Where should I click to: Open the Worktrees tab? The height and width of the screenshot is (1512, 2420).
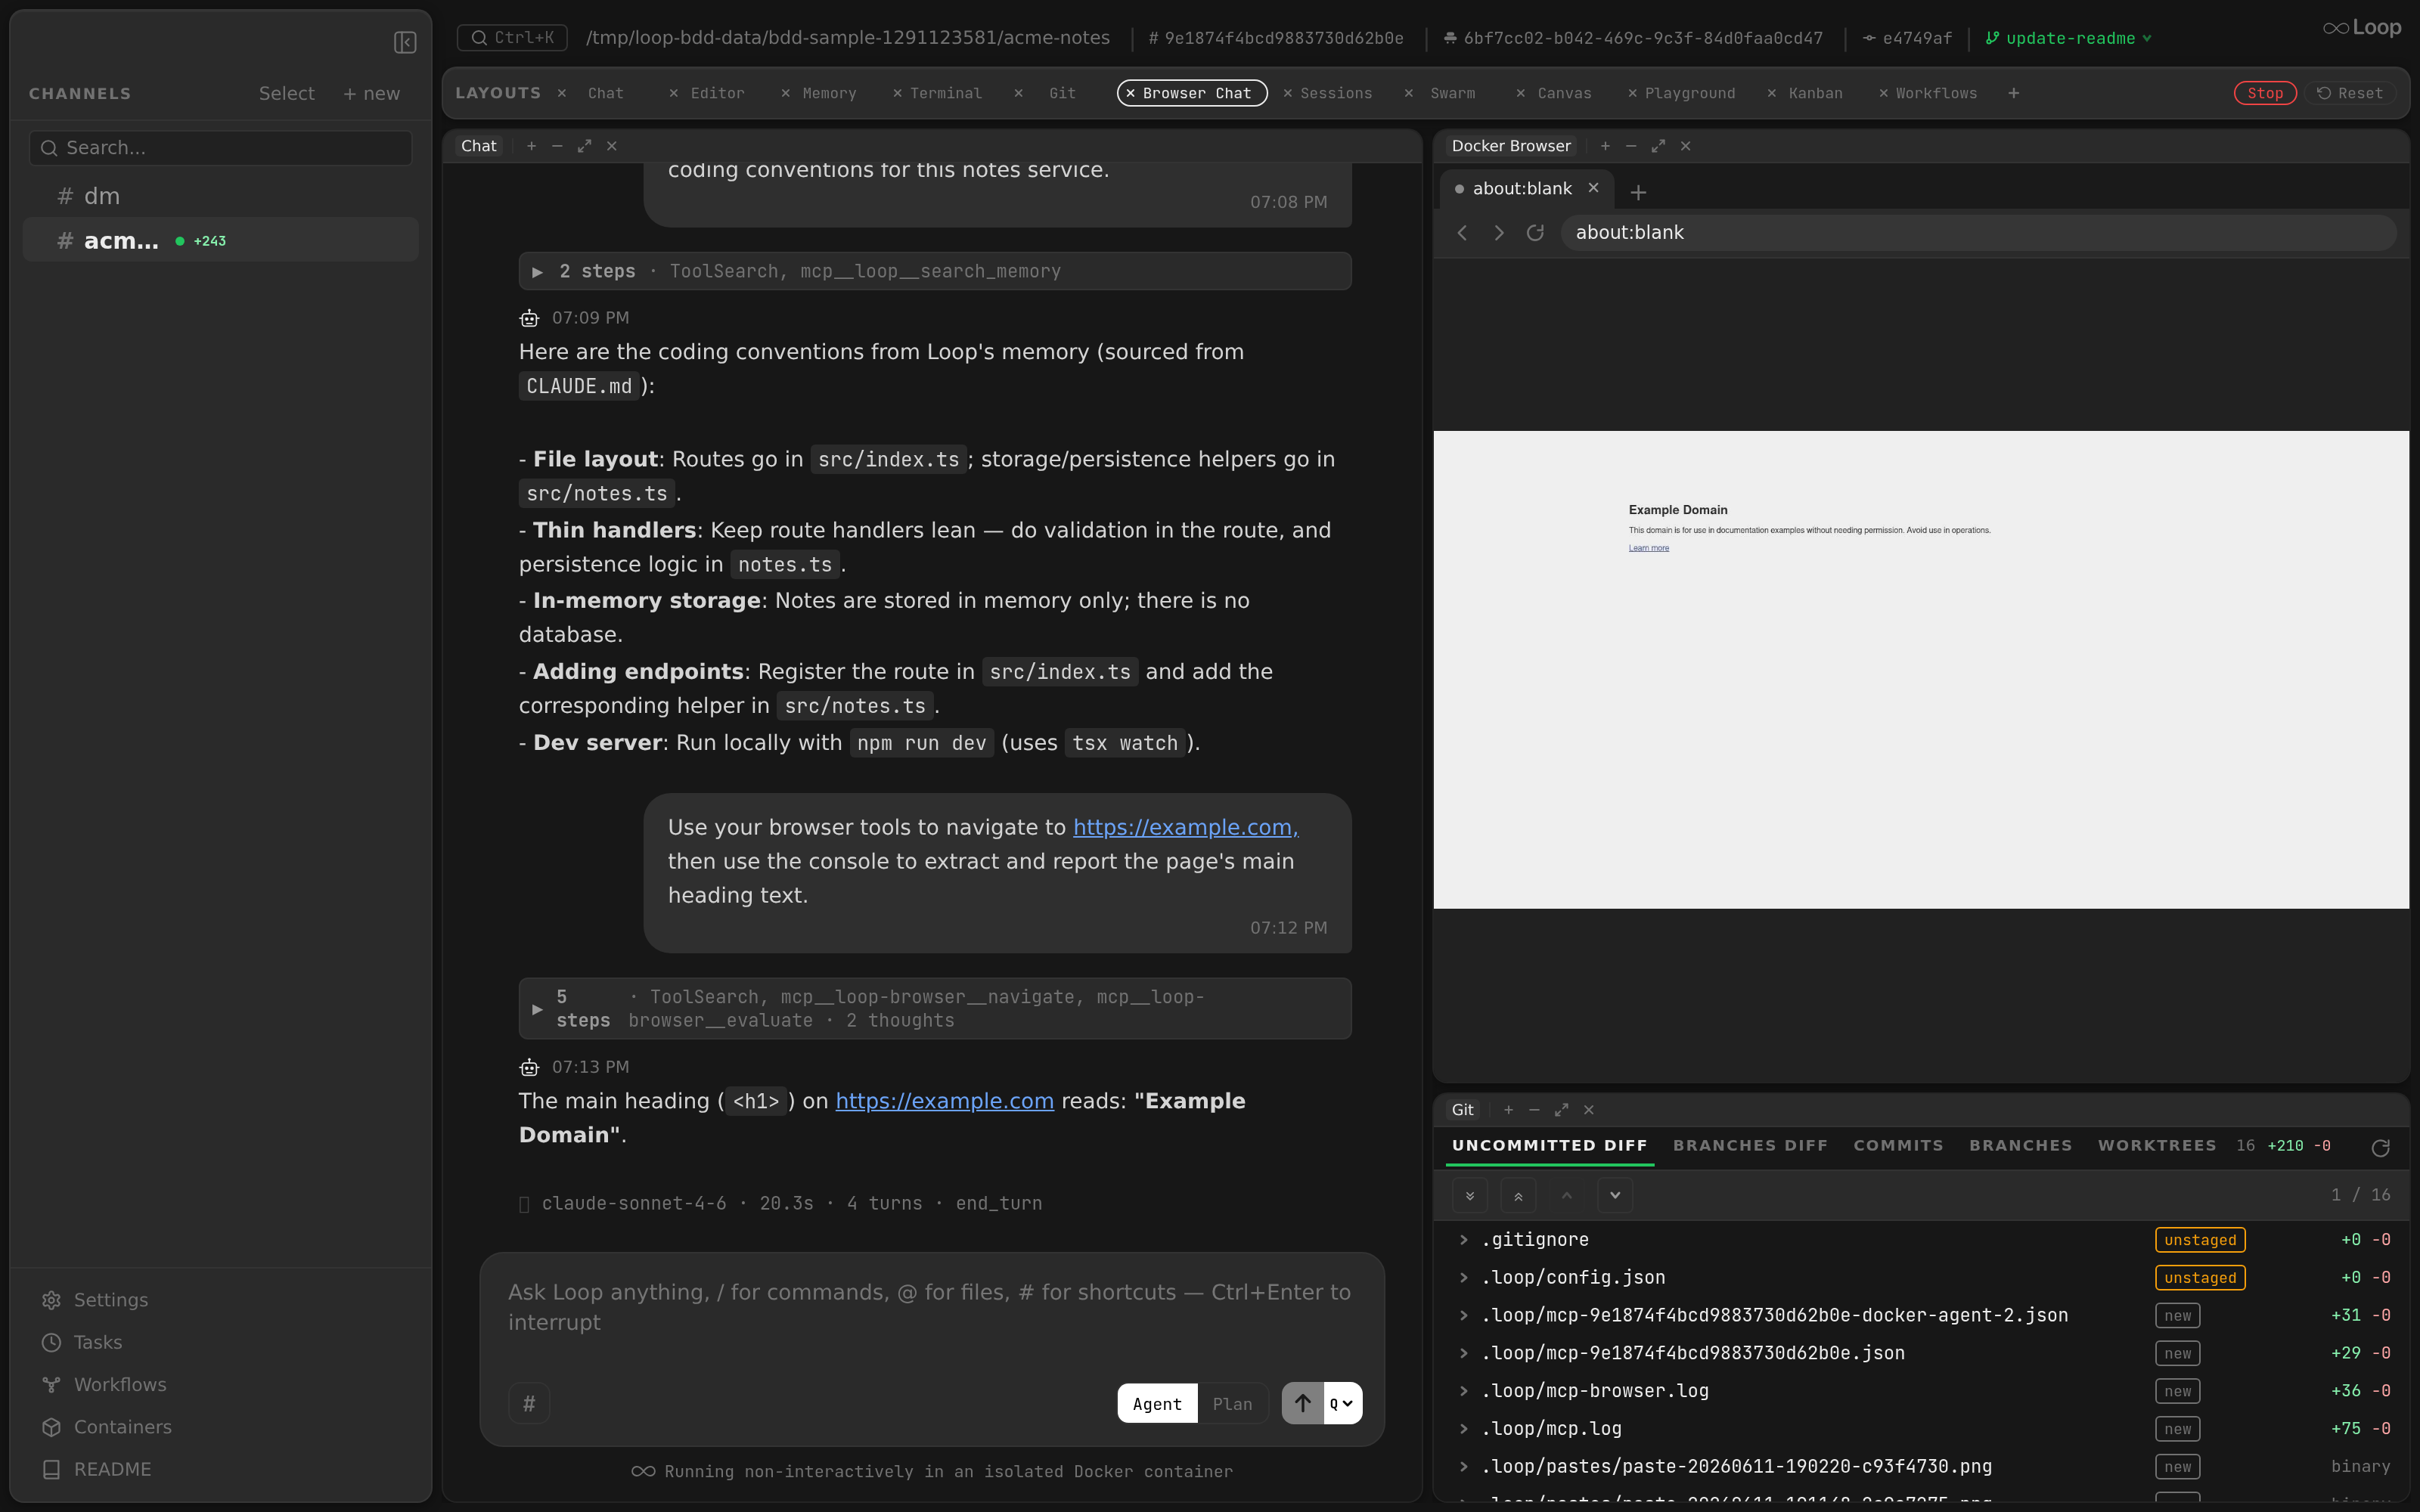[x=2157, y=1145]
